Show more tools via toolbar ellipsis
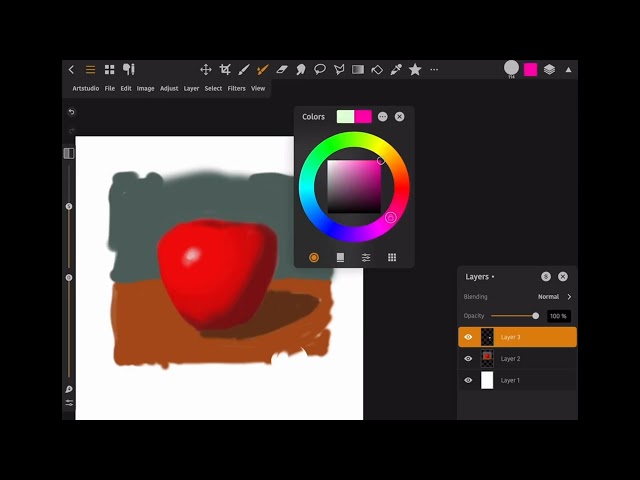 point(434,69)
